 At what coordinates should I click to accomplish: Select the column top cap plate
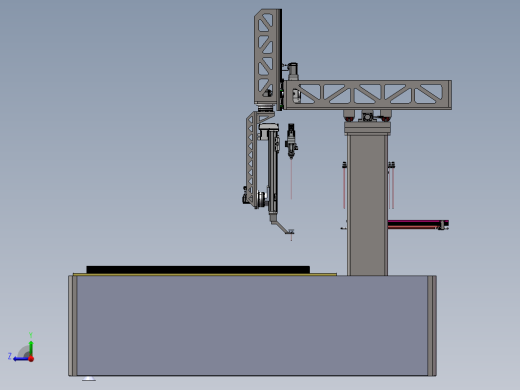[367, 128]
